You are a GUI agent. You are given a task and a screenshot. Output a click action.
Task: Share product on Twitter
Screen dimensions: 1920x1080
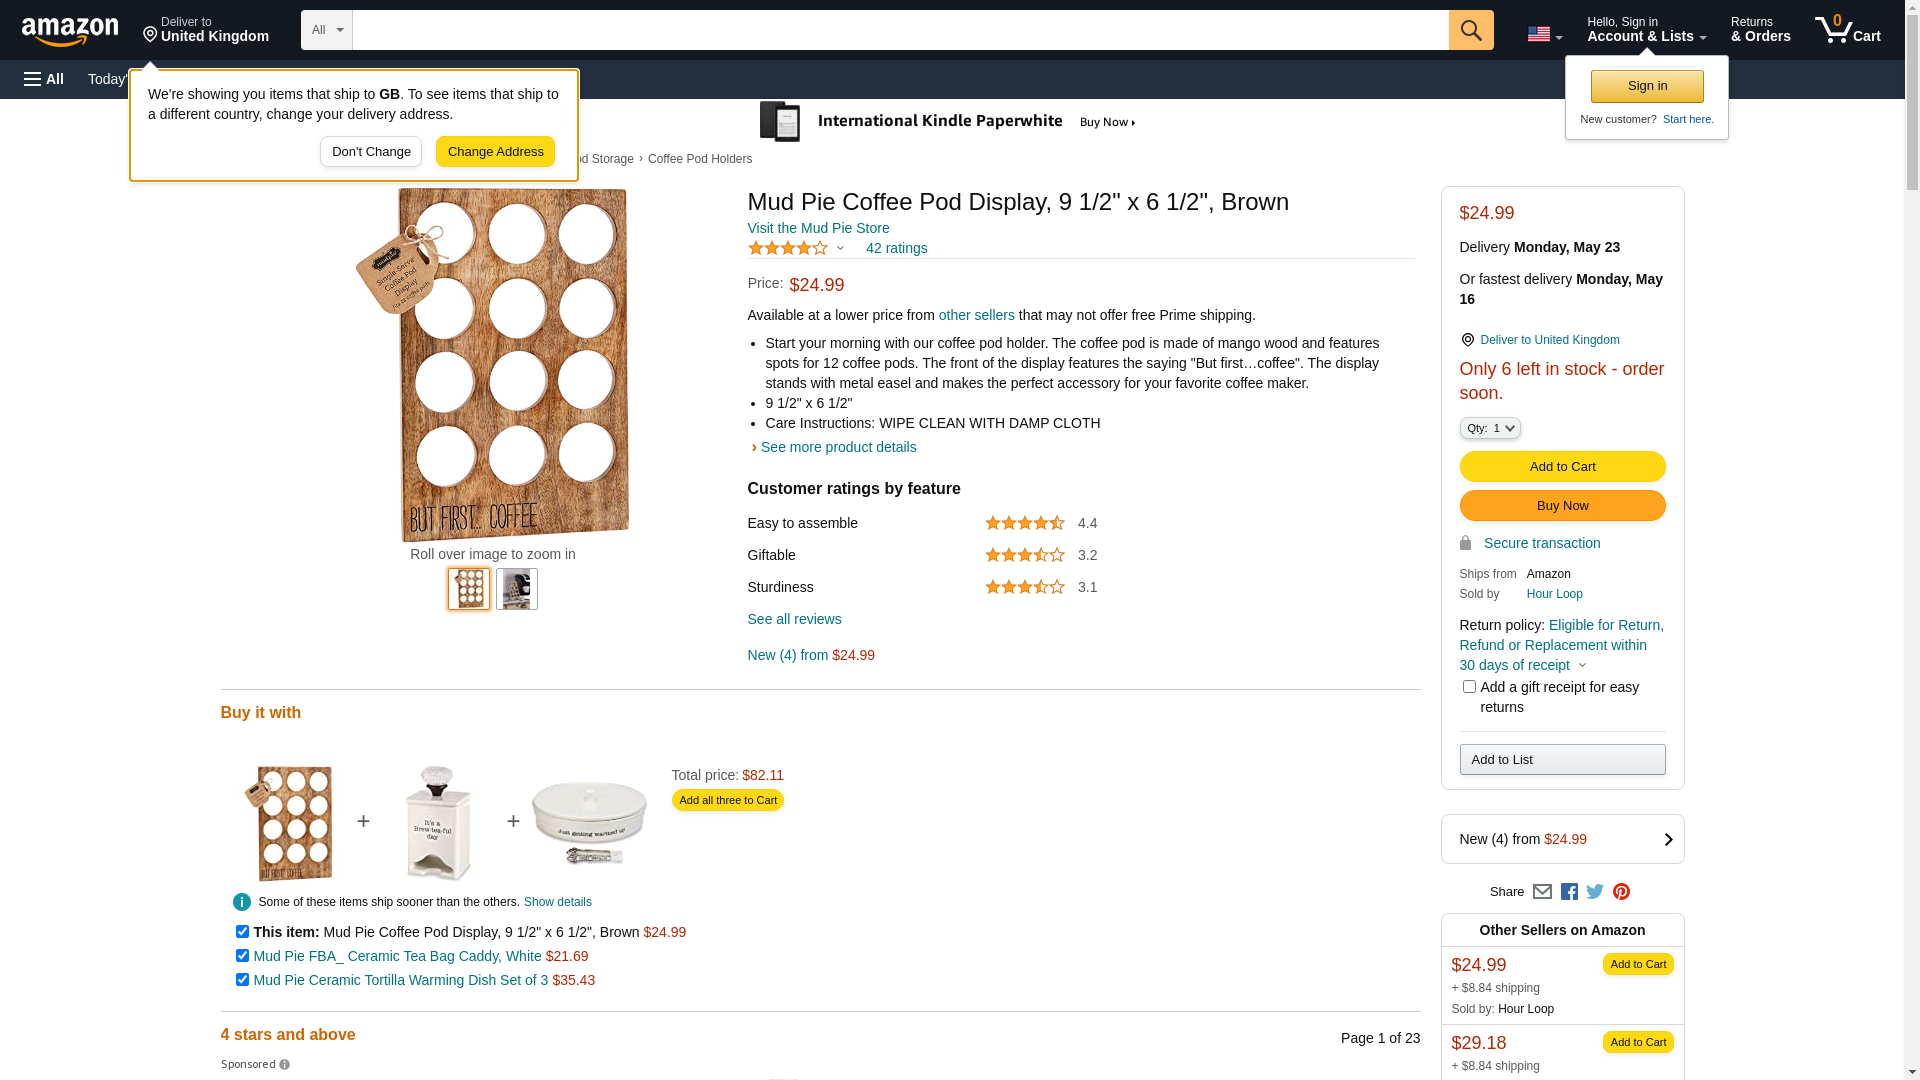click(1595, 892)
